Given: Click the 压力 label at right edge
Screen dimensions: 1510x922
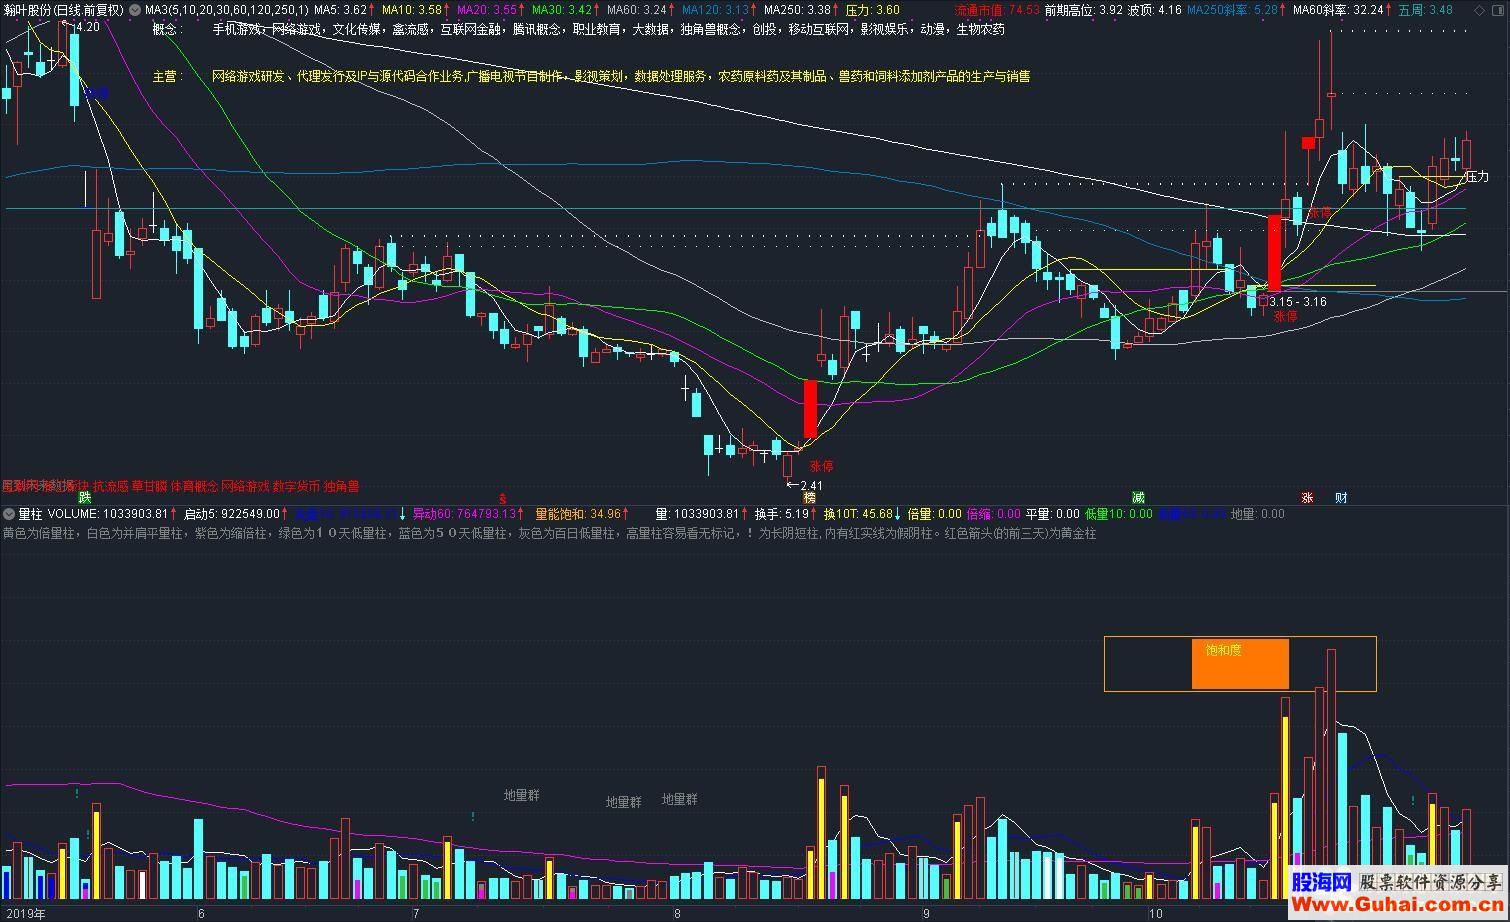Looking at the screenshot, I should (1477, 177).
